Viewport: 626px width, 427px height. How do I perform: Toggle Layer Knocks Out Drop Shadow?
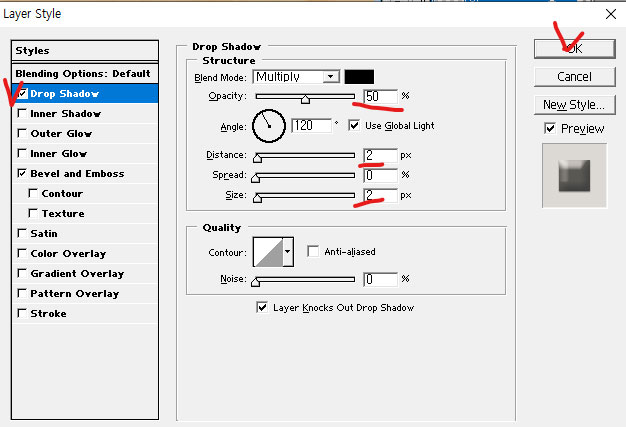pos(262,307)
